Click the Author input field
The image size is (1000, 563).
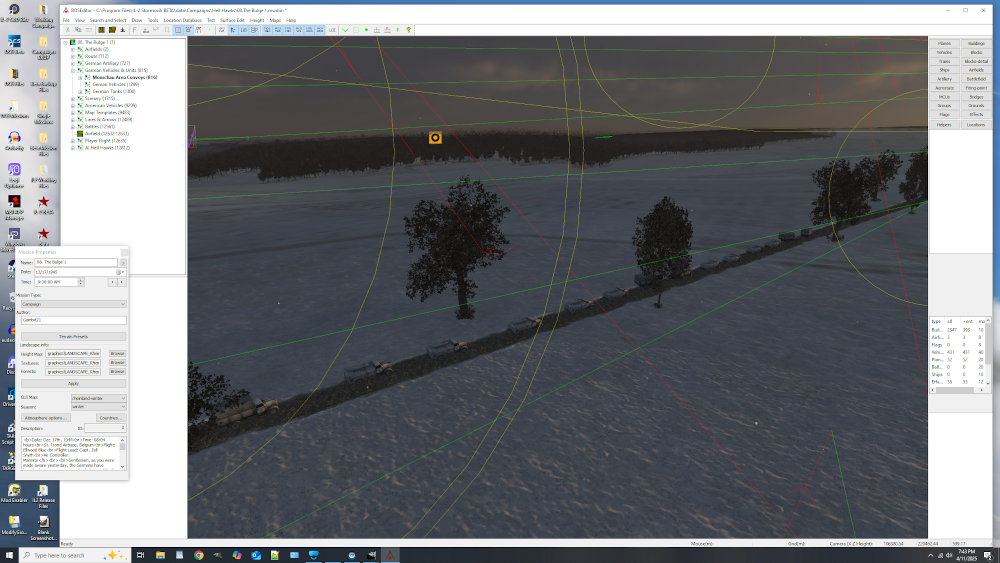pyautogui.click(x=73, y=320)
